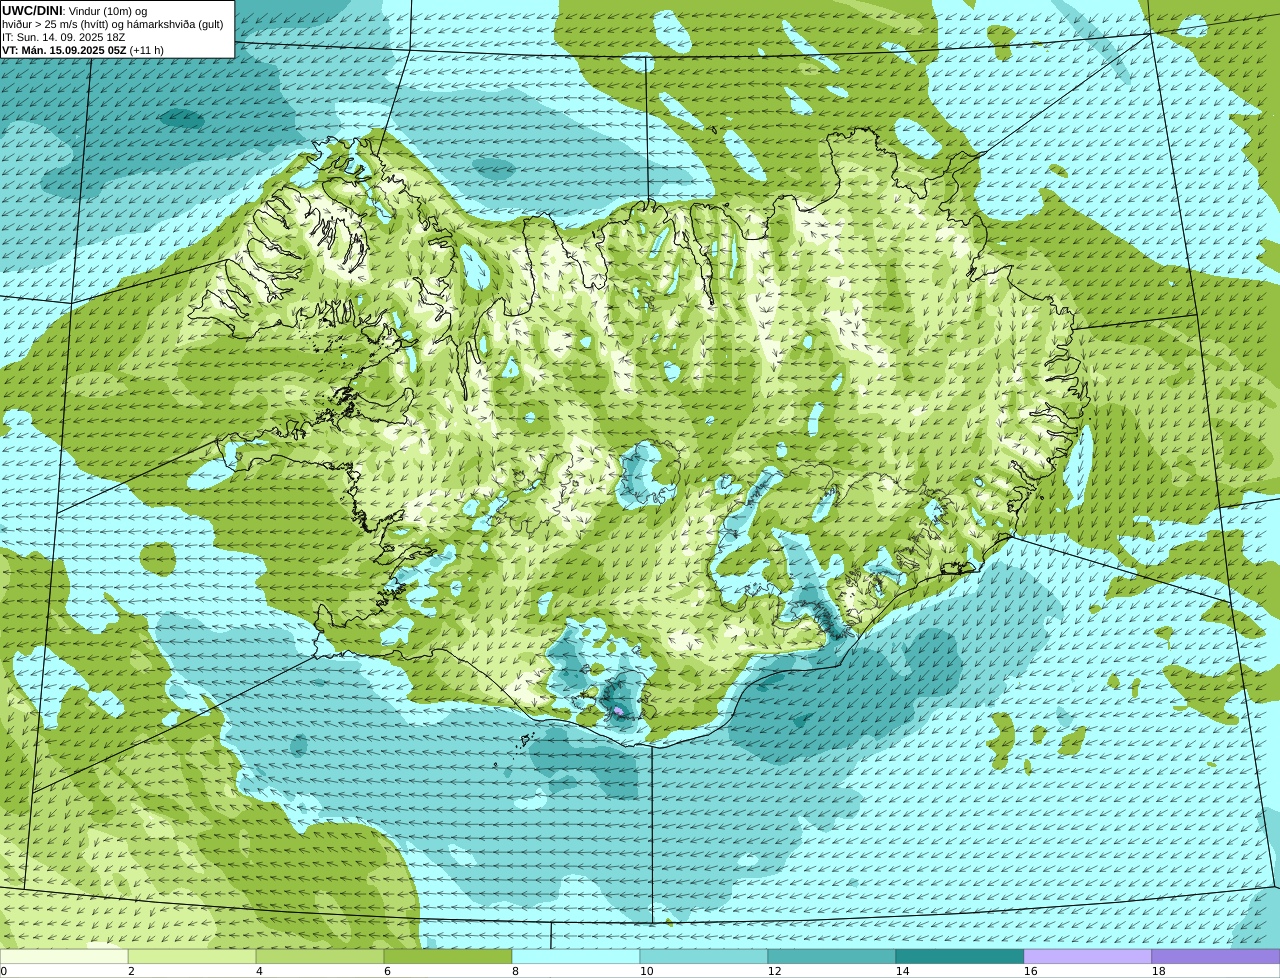Click the medium green 4–6 m/s legend swatch
This screenshot has height=978, width=1280.
[x=320, y=956]
